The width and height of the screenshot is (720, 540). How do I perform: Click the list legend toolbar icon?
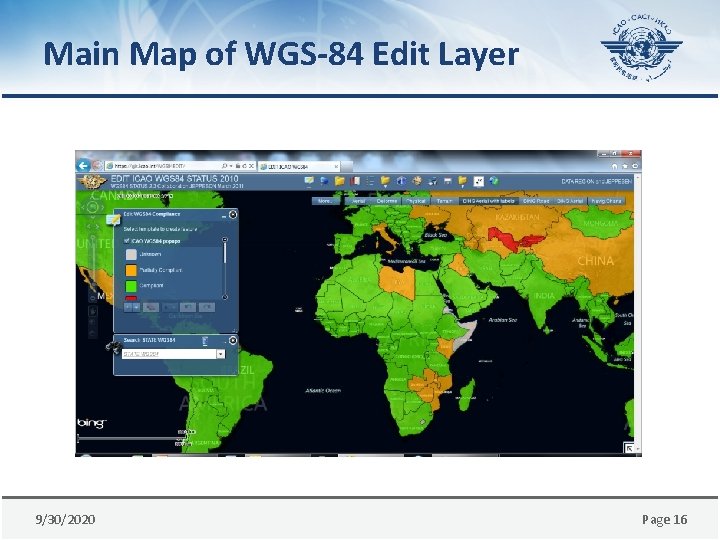click(x=370, y=181)
